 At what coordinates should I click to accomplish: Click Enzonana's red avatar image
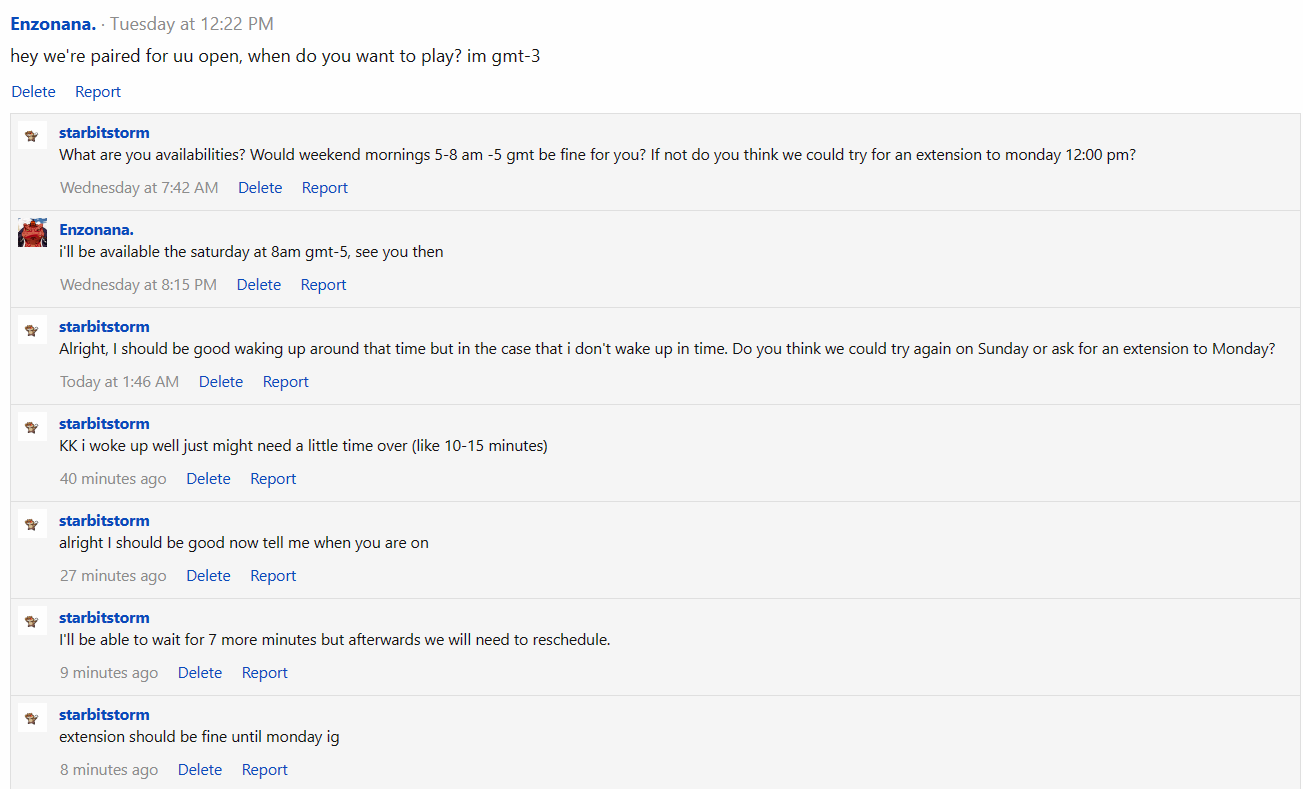(x=32, y=232)
